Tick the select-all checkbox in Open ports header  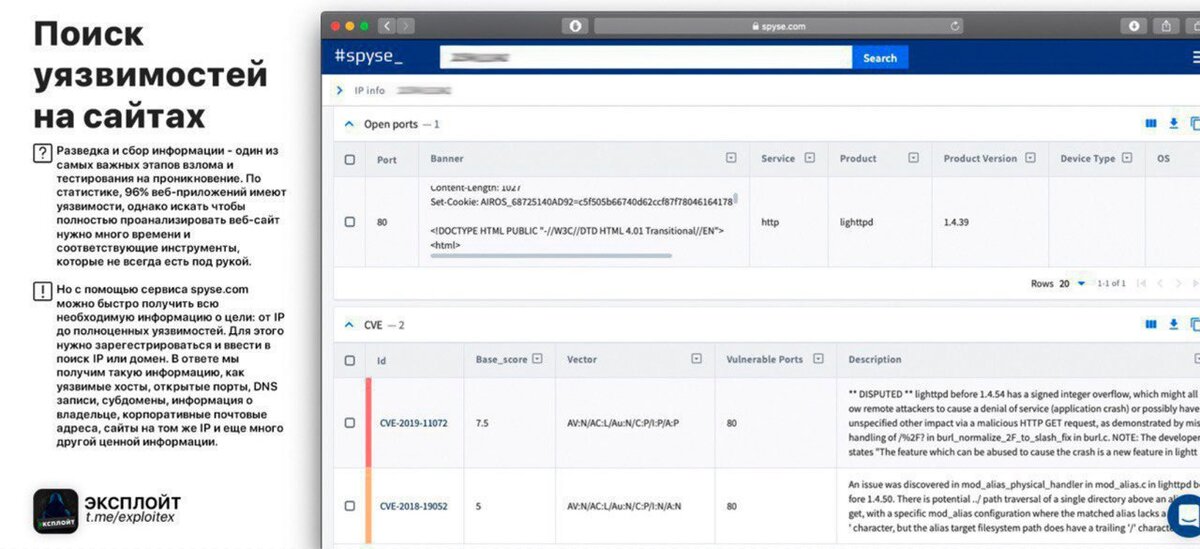tap(350, 159)
